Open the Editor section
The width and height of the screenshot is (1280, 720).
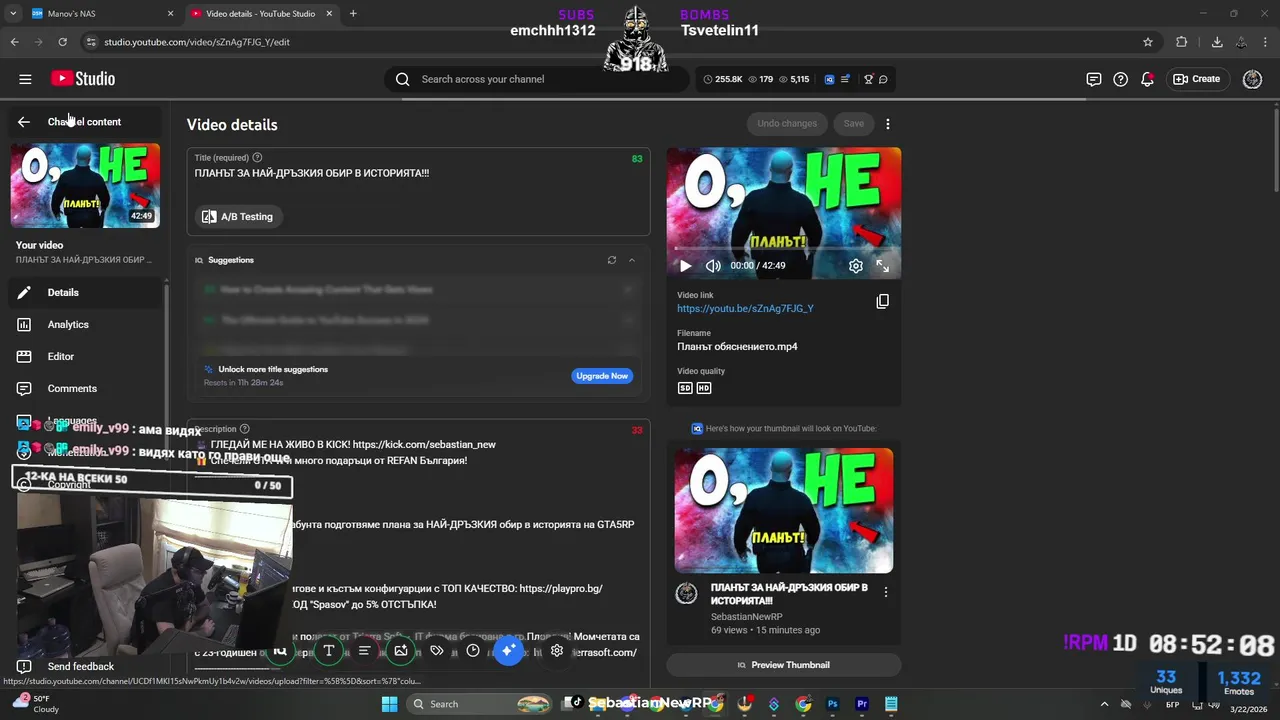(85, 357)
